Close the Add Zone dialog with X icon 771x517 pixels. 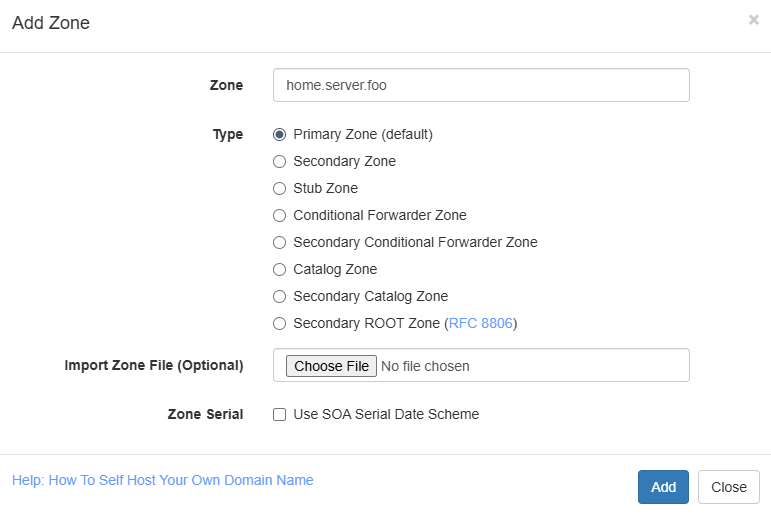pos(753,19)
